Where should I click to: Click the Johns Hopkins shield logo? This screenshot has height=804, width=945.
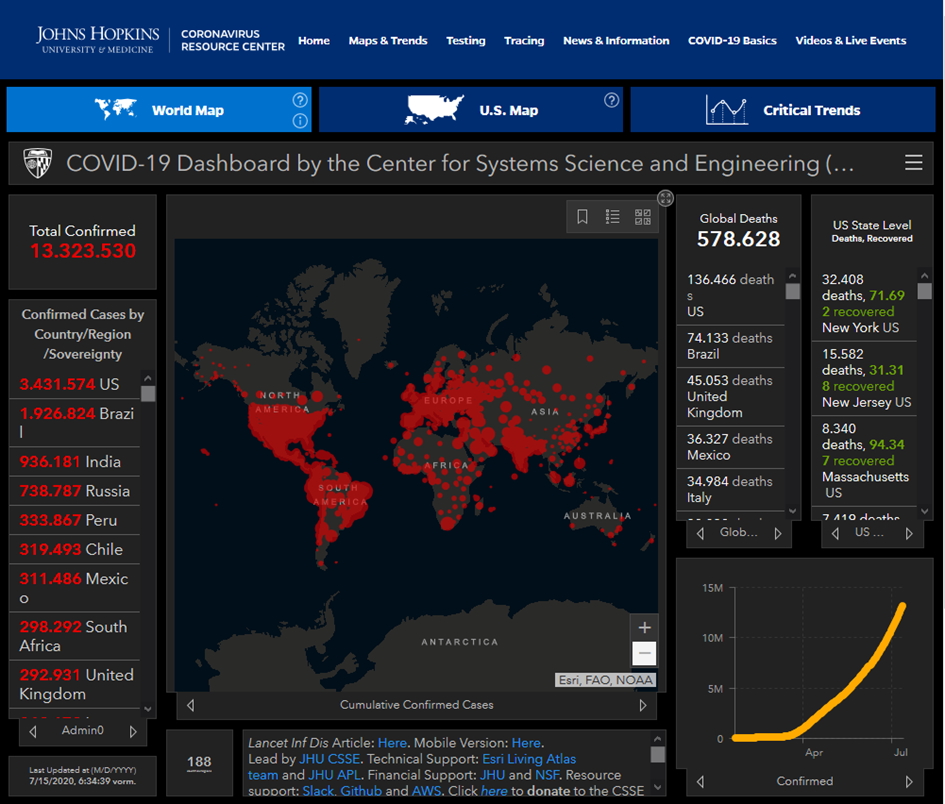(x=37, y=163)
